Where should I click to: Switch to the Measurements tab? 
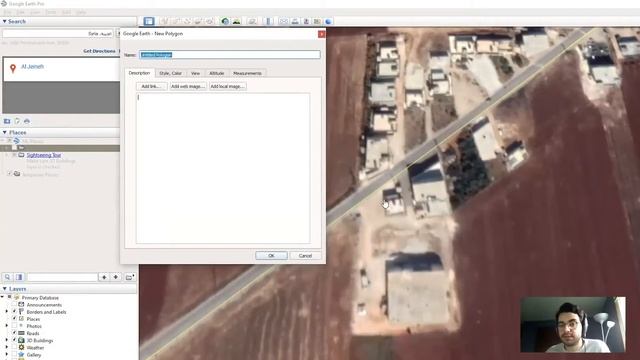click(x=247, y=73)
